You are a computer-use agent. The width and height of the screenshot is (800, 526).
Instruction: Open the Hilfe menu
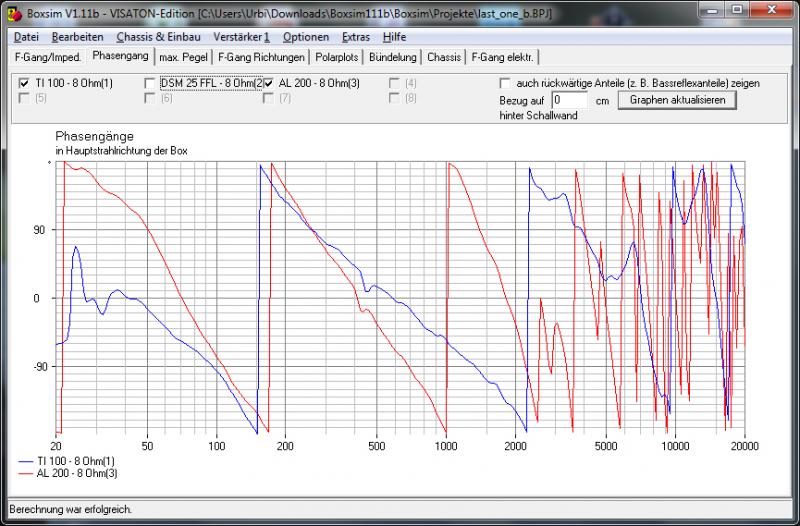pyautogui.click(x=395, y=36)
